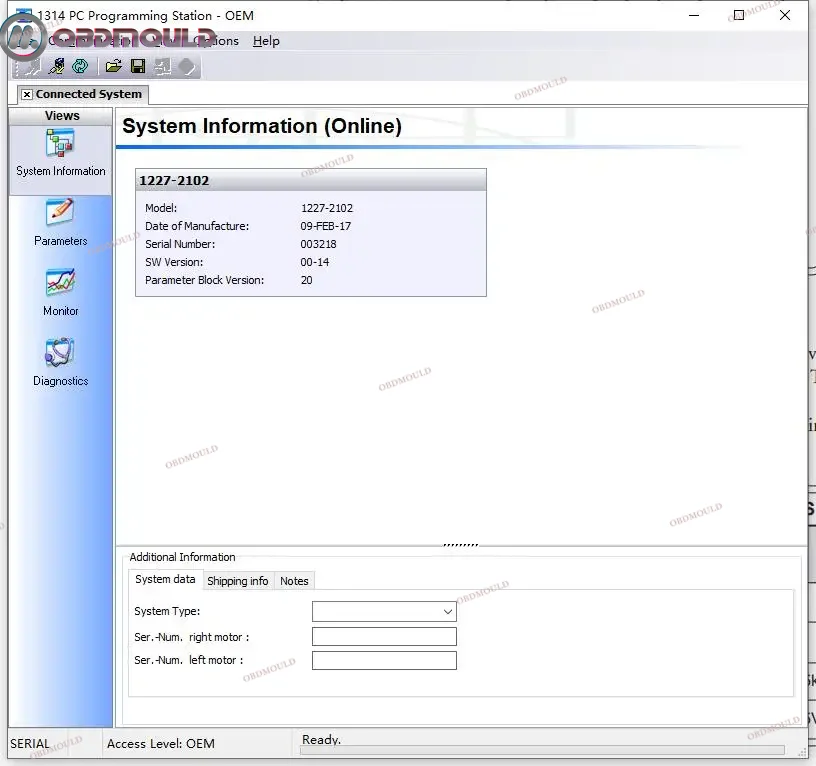Maximize the programming station window
Viewport: 816px width, 766px height.
coord(738,15)
